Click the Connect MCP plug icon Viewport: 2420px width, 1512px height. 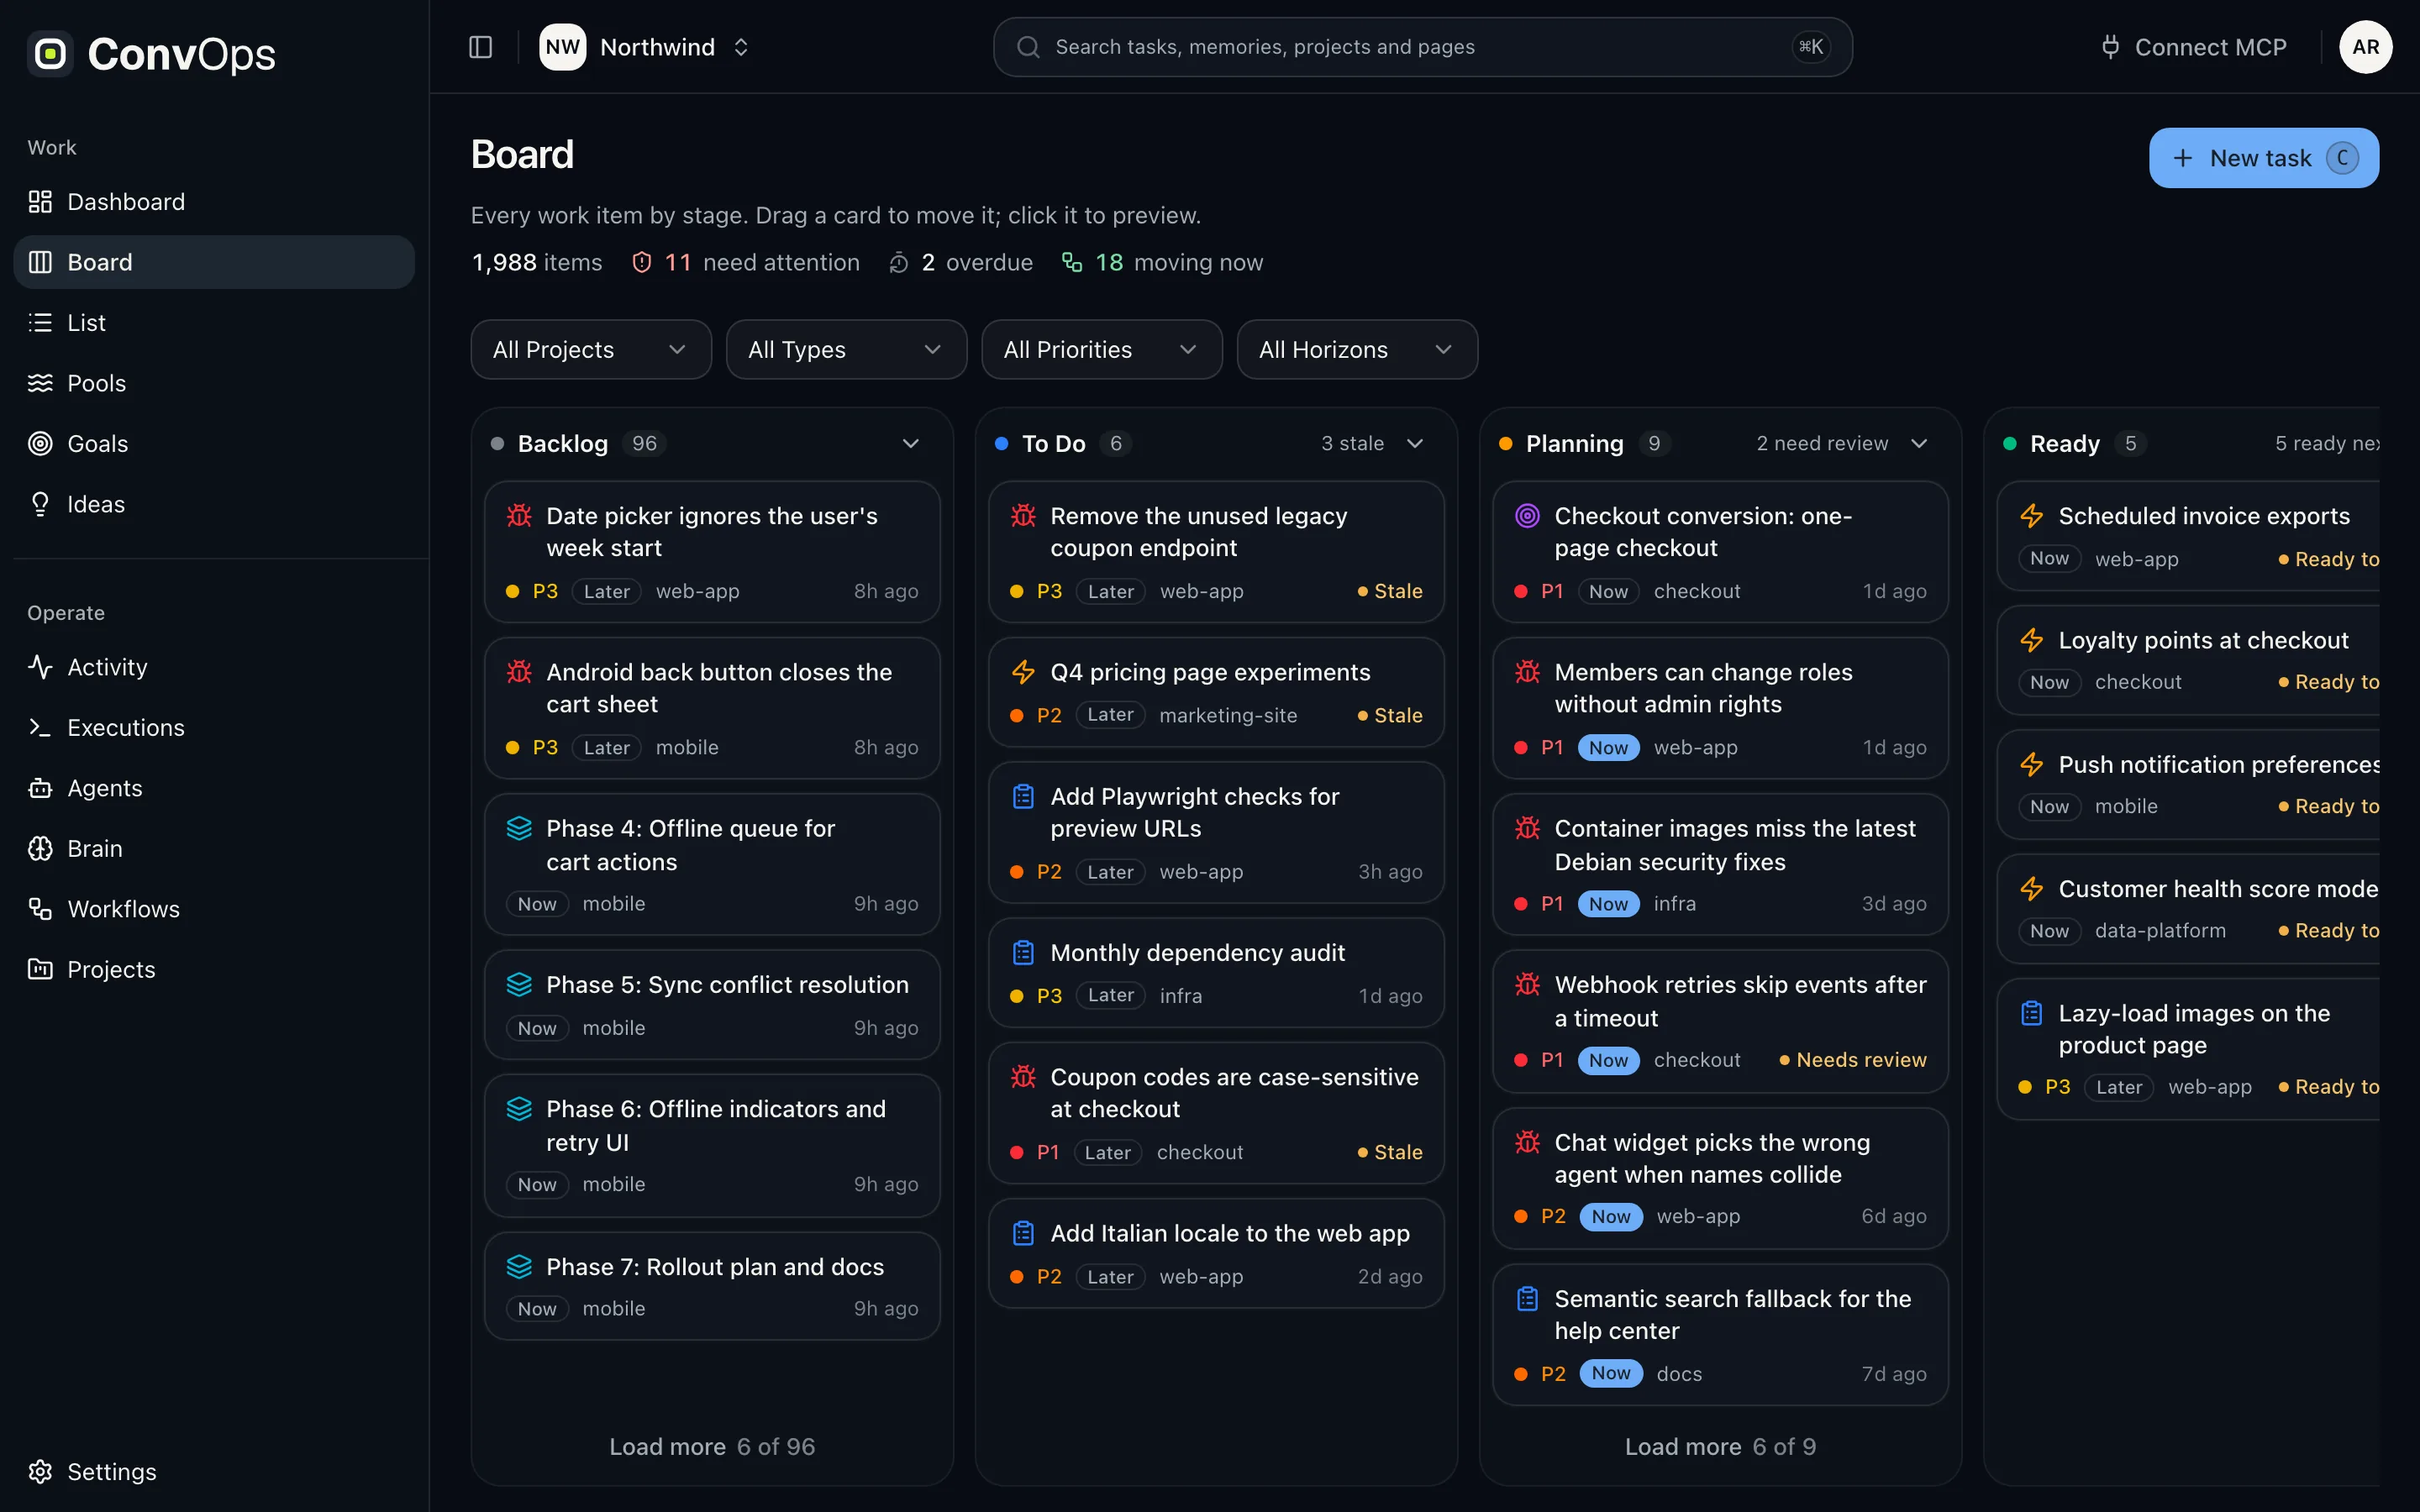2110,47
